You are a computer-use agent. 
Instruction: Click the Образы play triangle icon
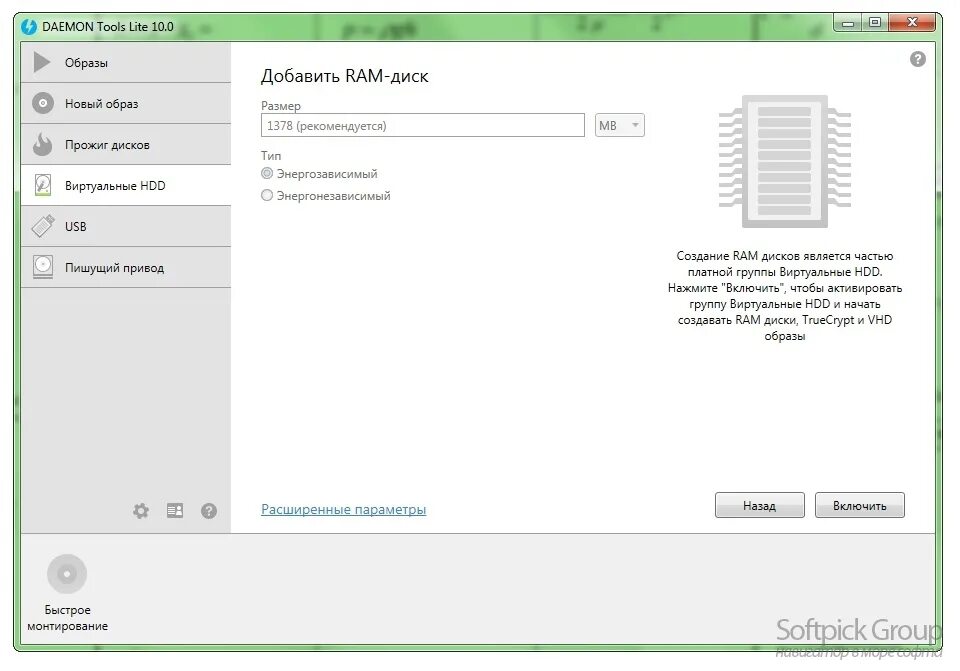(42, 62)
